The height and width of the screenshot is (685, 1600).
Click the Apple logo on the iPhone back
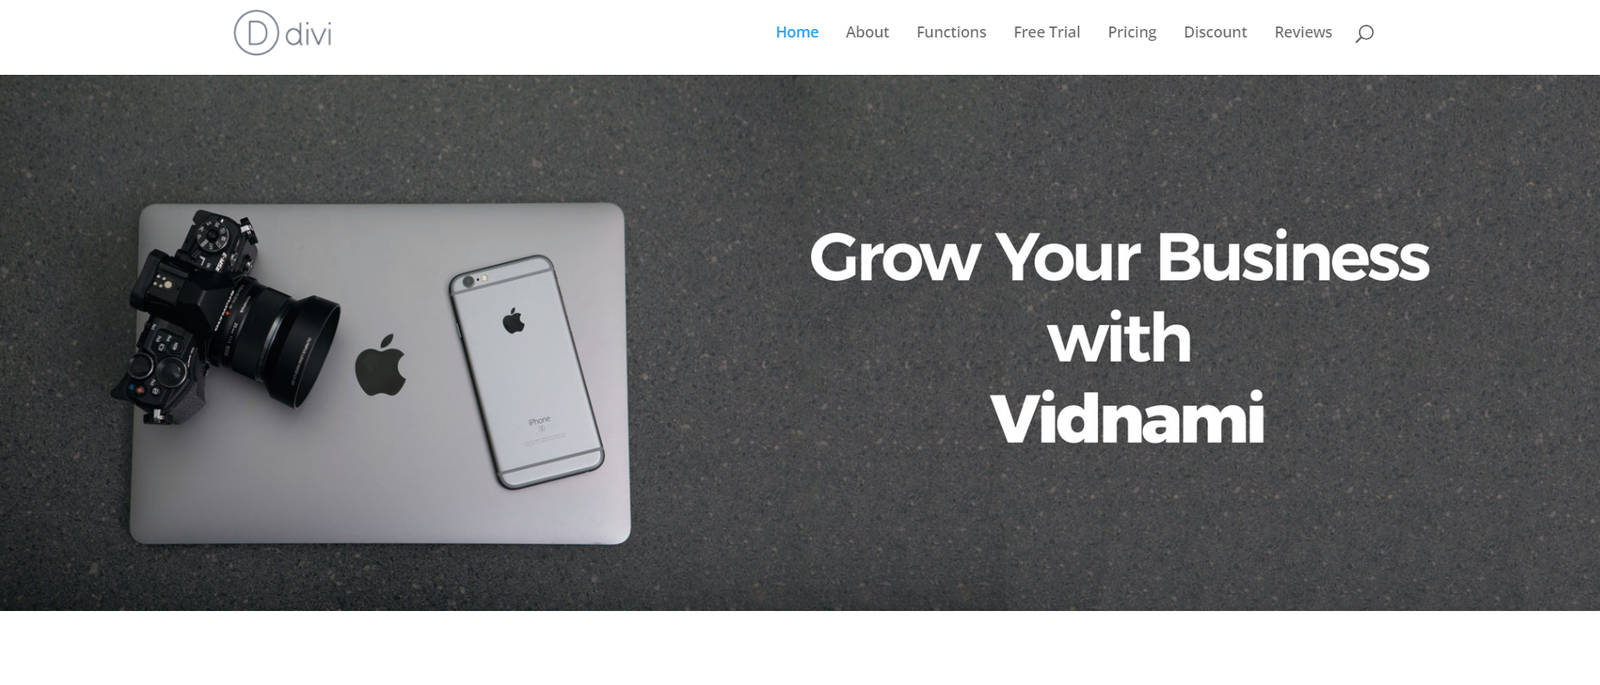[x=513, y=321]
